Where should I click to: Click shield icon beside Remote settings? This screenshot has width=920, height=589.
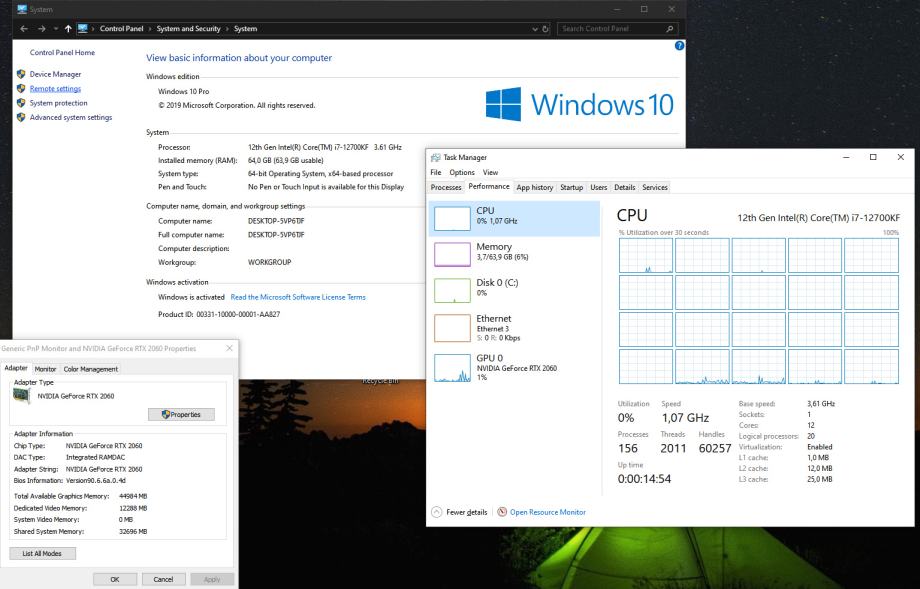point(21,89)
